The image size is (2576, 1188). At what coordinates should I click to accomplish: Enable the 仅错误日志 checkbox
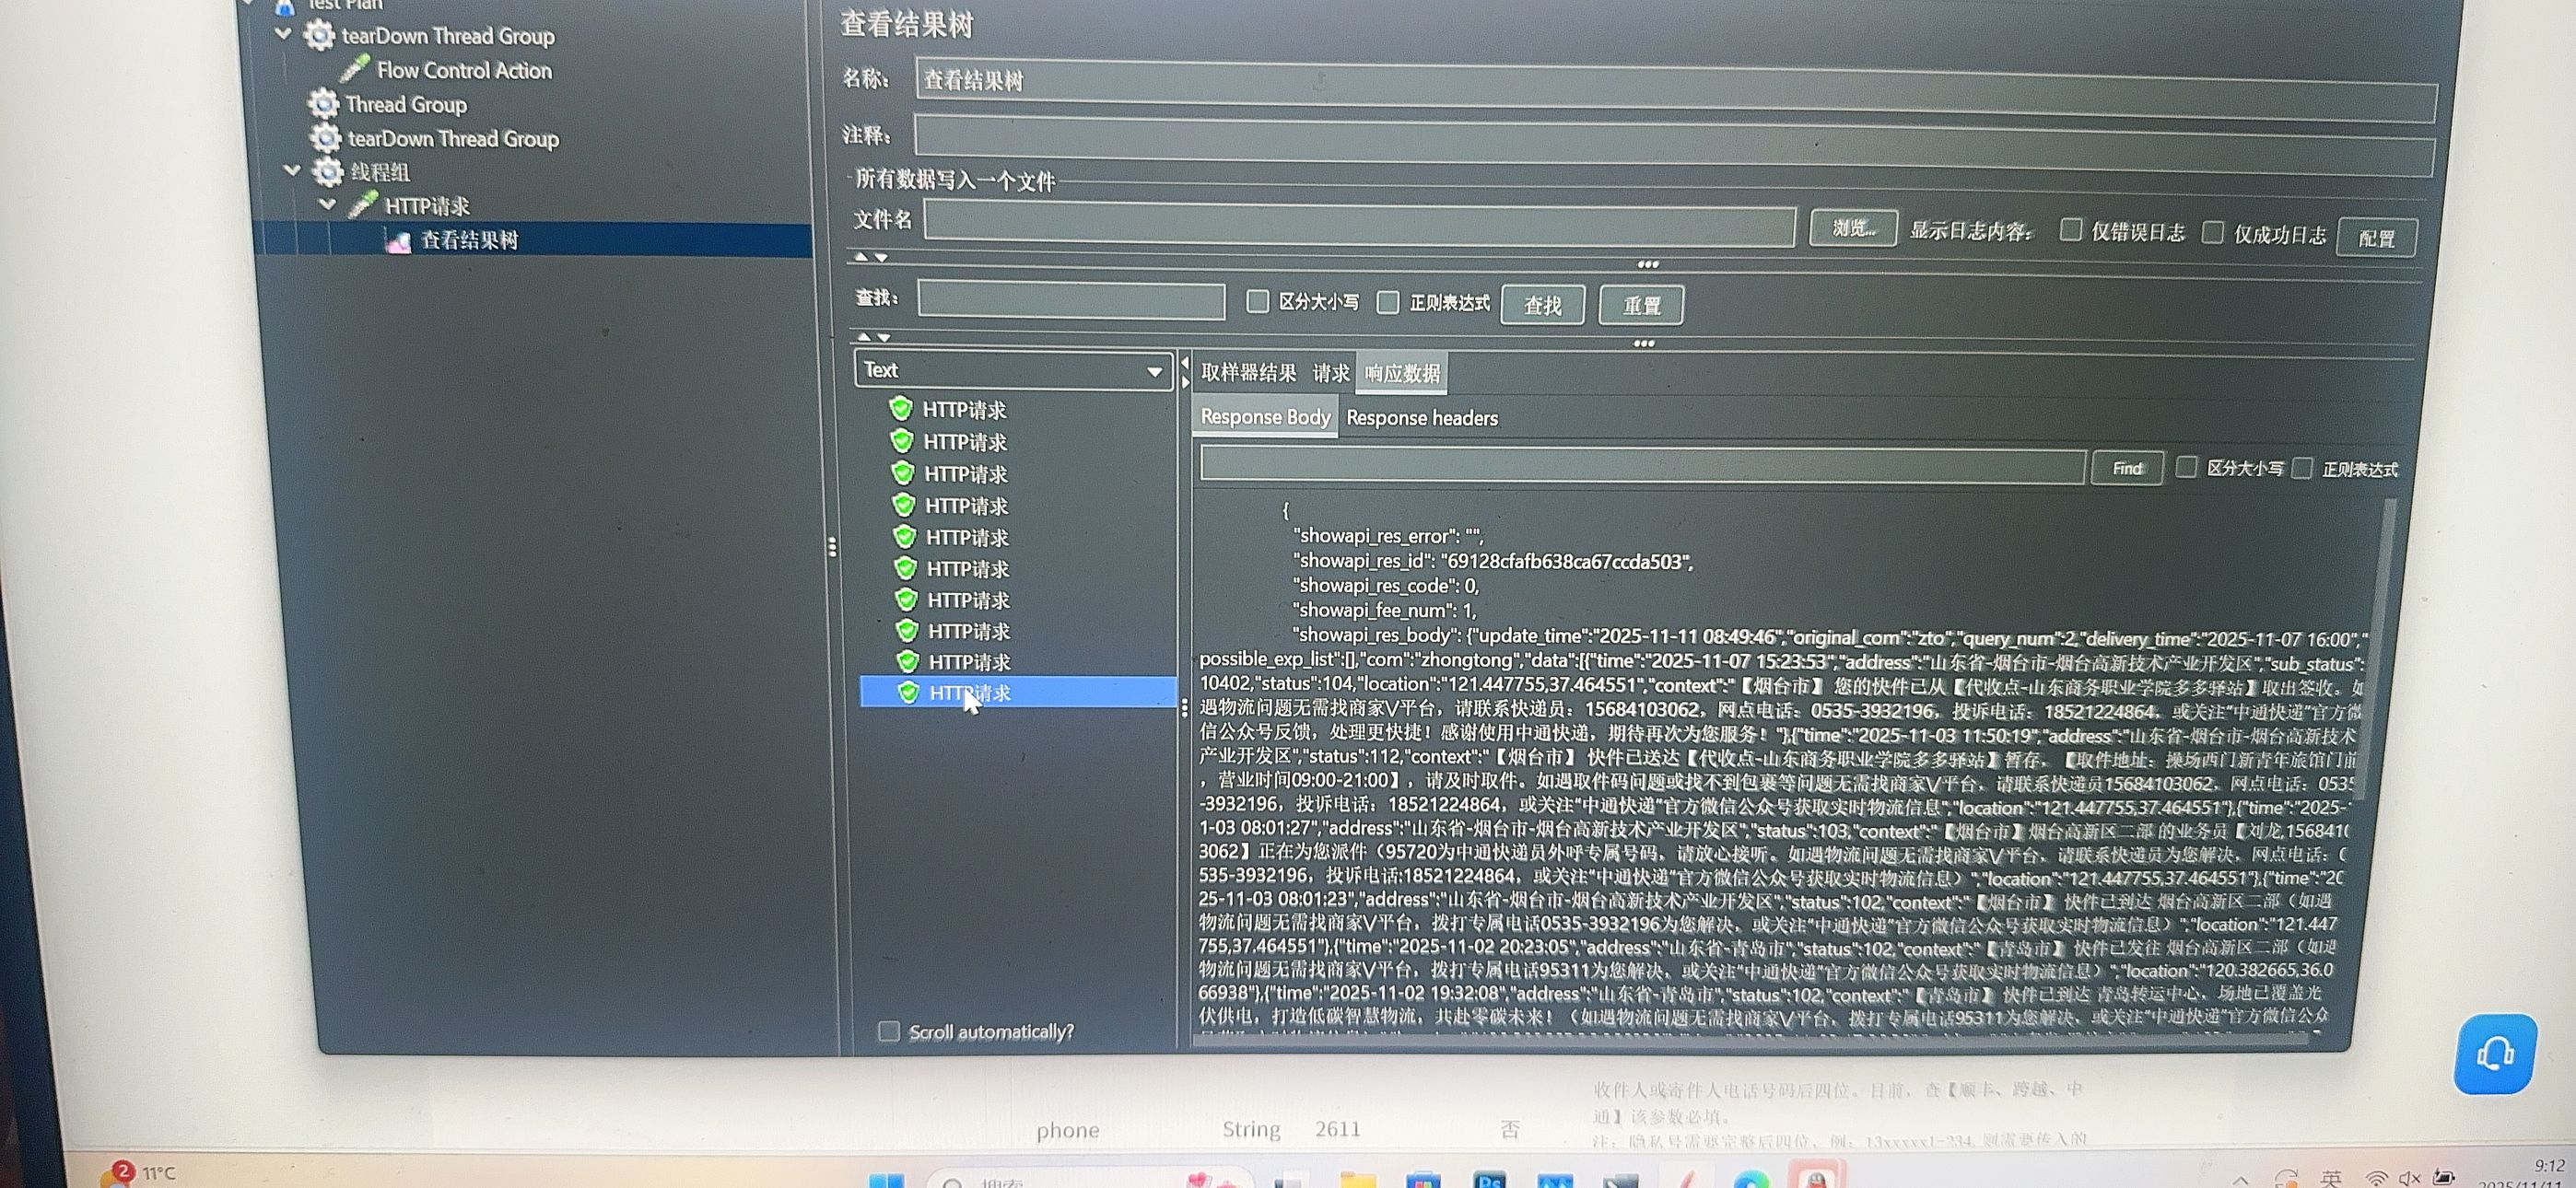point(2070,231)
